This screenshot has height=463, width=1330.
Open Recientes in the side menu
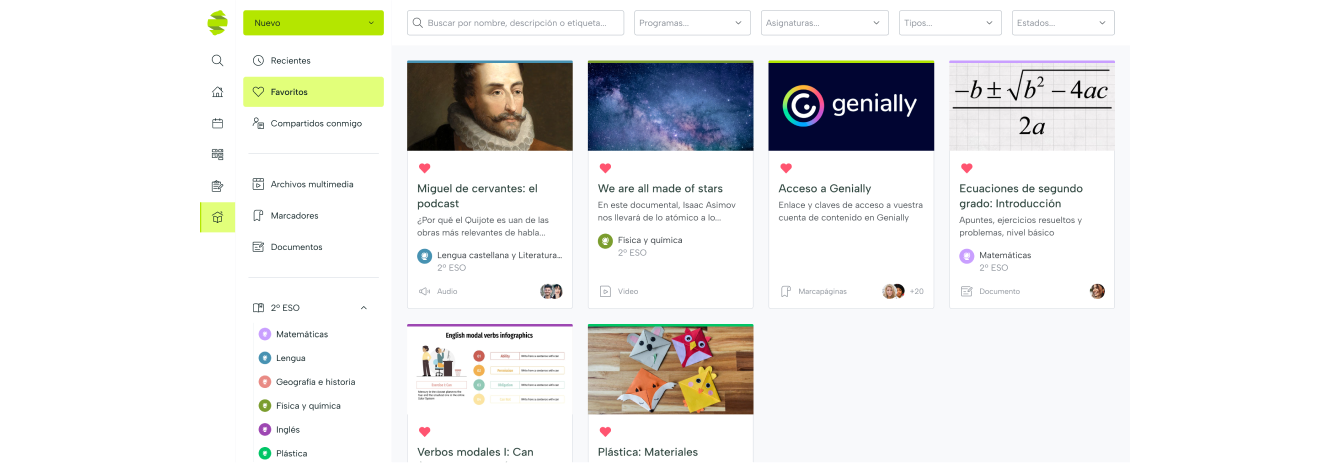click(313, 61)
